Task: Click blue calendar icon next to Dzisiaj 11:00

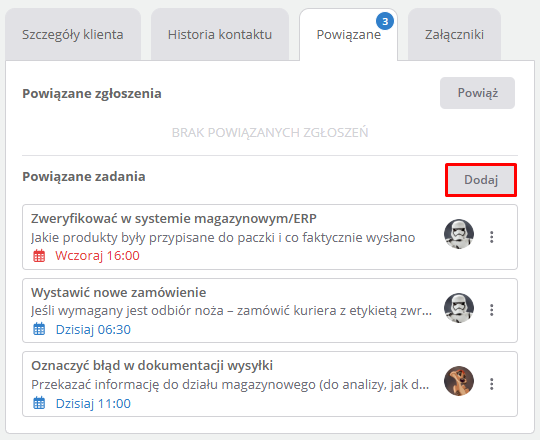Action: [39, 403]
